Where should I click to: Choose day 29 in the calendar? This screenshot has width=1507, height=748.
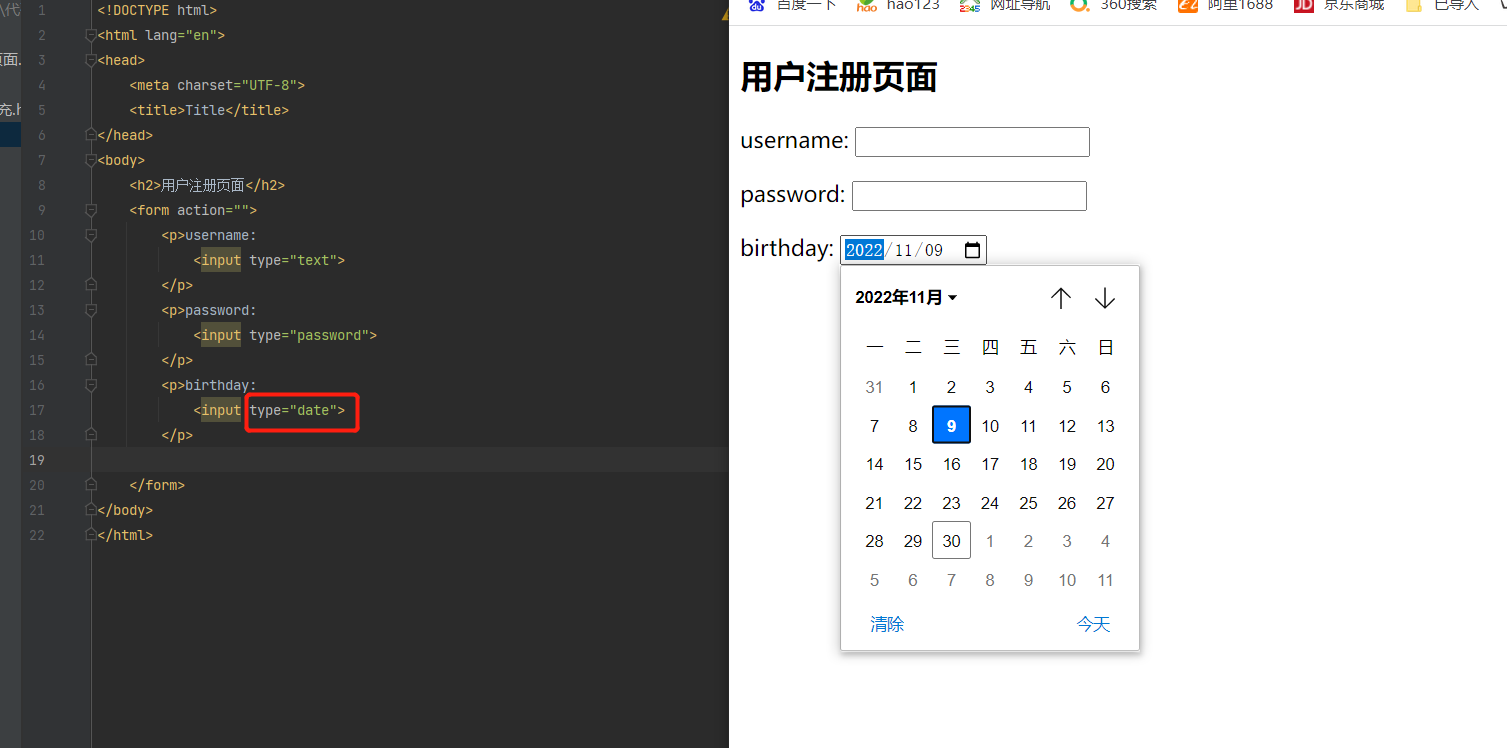pyautogui.click(x=913, y=541)
